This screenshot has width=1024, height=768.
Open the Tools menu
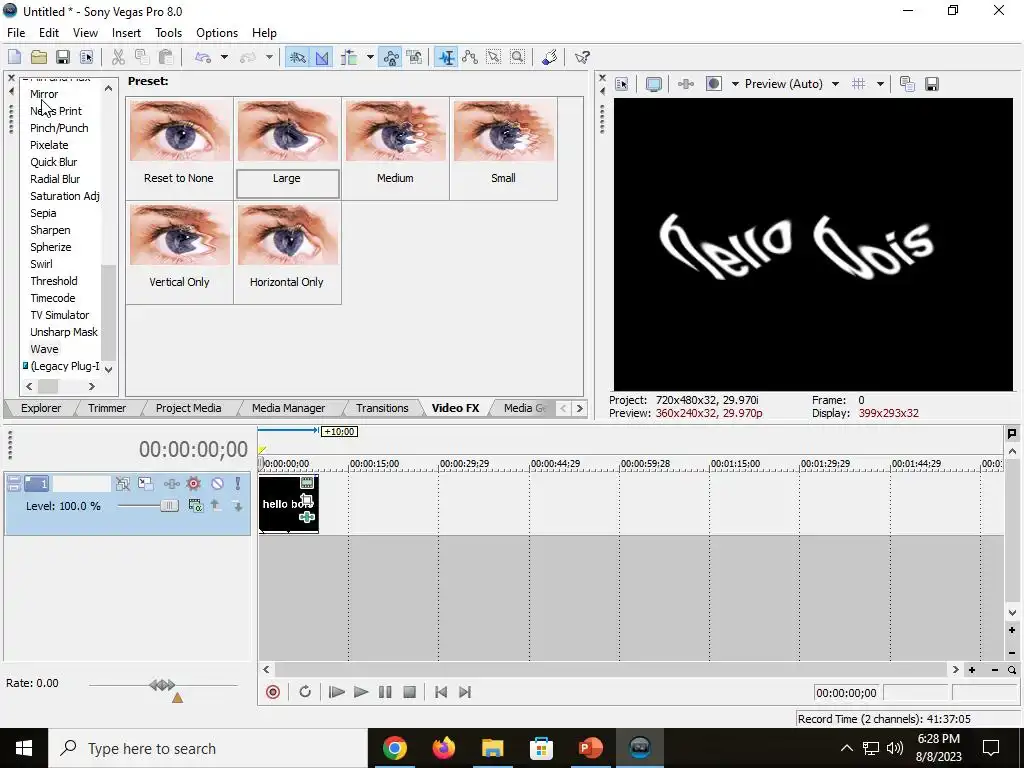(168, 33)
